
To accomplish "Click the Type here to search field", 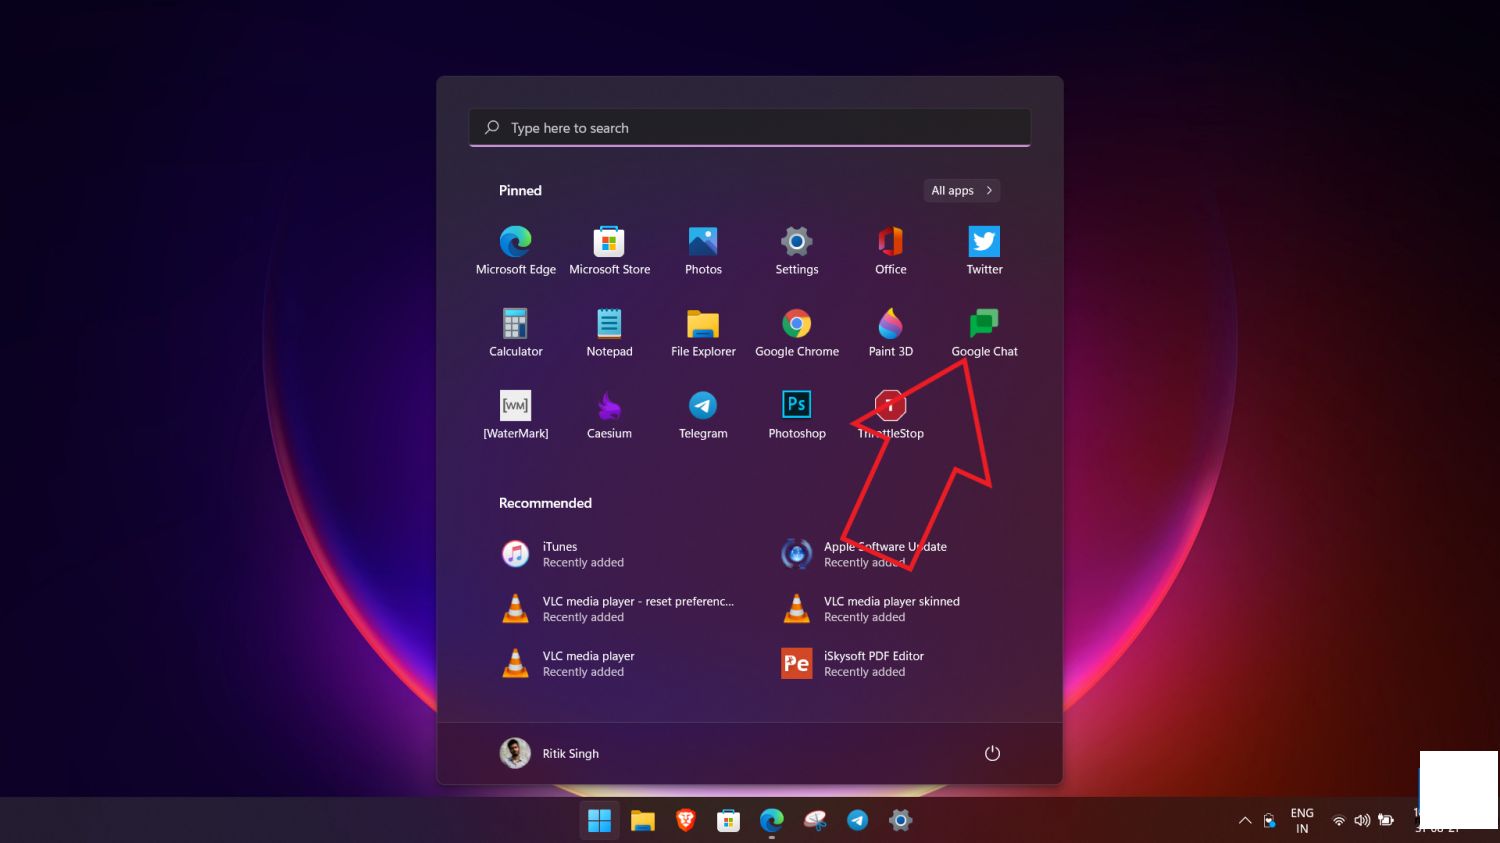I will pyautogui.click(x=750, y=128).
